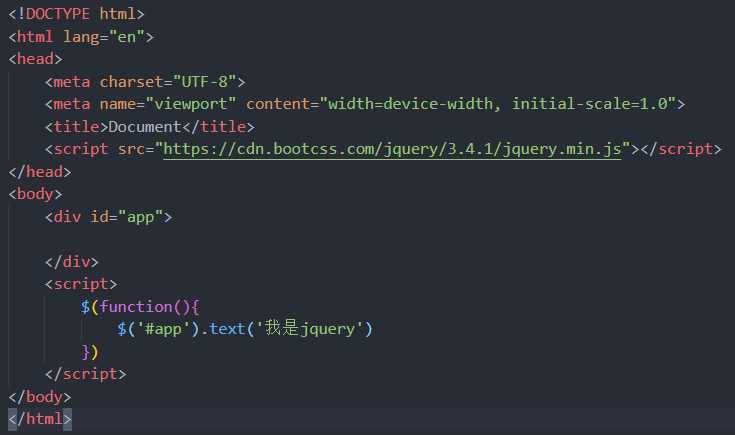Click the opening script tag in body
The width and height of the screenshot is (735, 435).
81,284
